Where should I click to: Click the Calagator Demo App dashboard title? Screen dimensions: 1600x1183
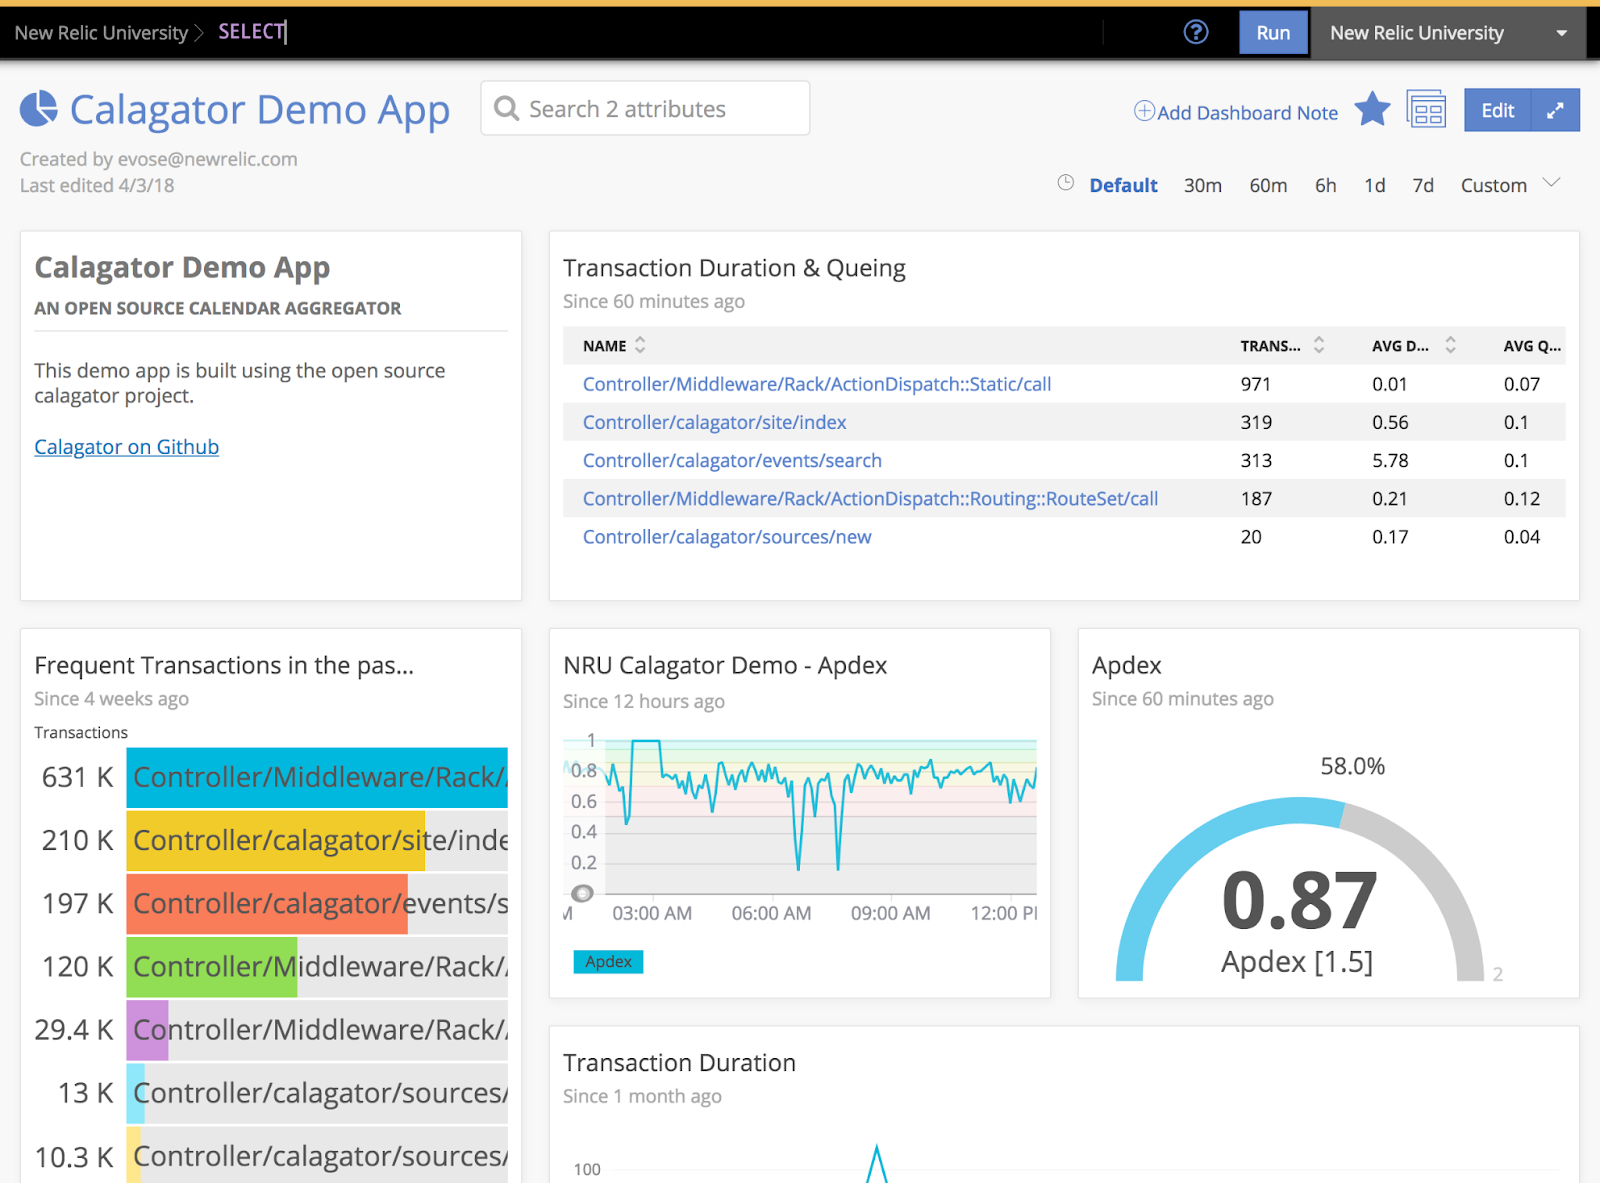pyautogui.click(x=260, y=109)
